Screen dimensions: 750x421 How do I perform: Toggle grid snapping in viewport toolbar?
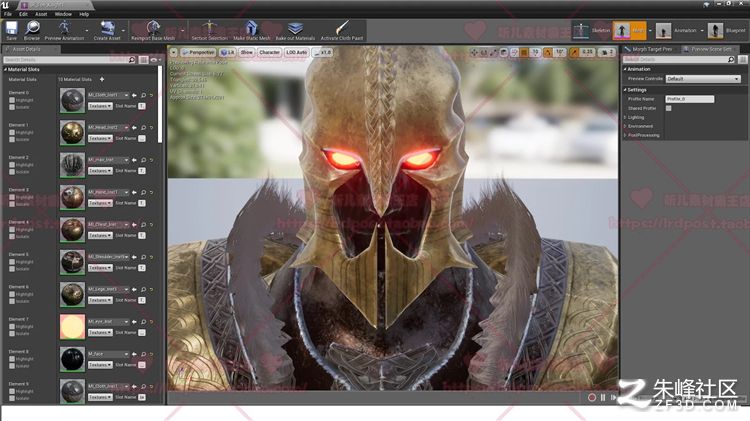tap(524, 52)
